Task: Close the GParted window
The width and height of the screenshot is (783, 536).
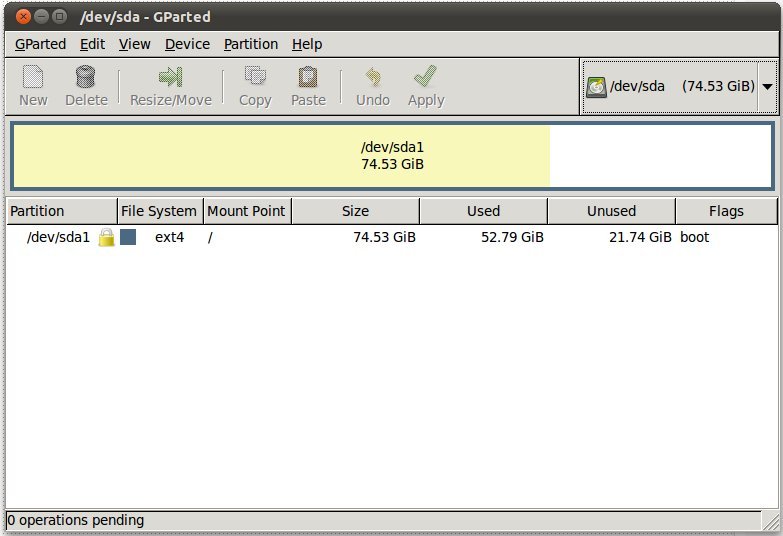Action: 23,16
